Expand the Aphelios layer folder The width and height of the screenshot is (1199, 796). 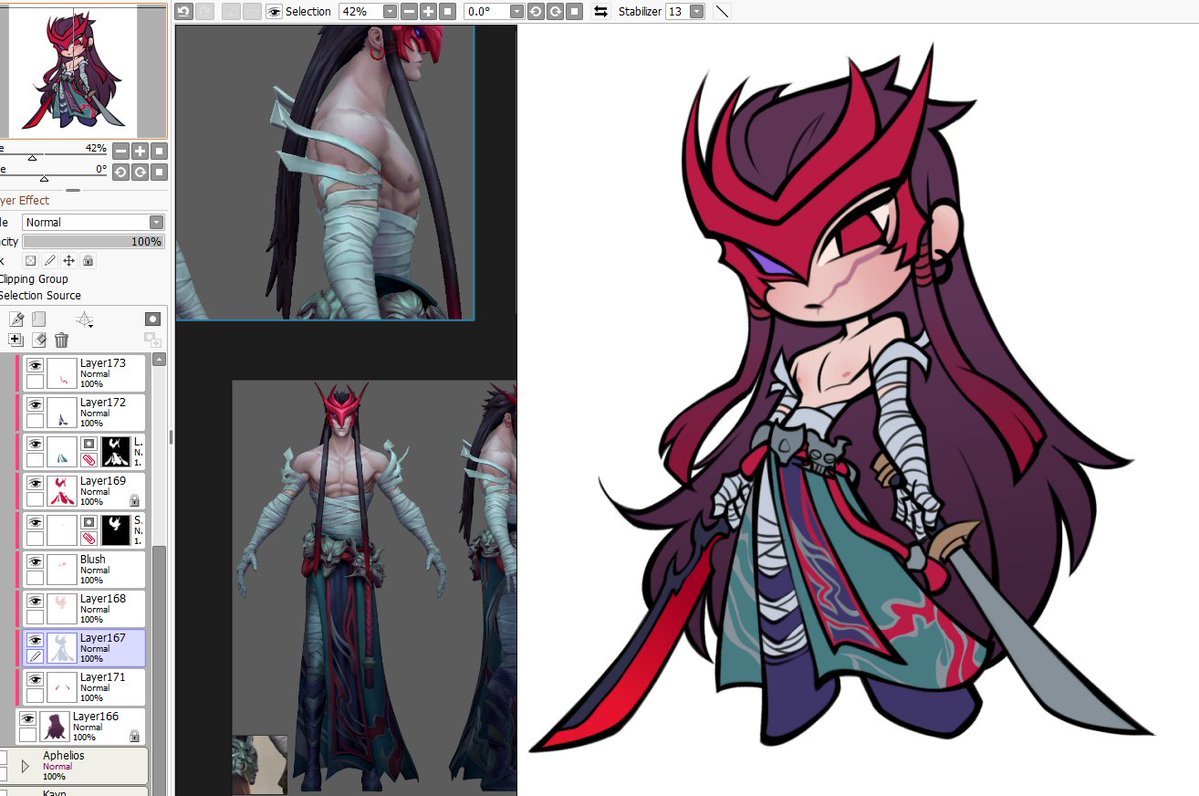(x=25, y=765)
